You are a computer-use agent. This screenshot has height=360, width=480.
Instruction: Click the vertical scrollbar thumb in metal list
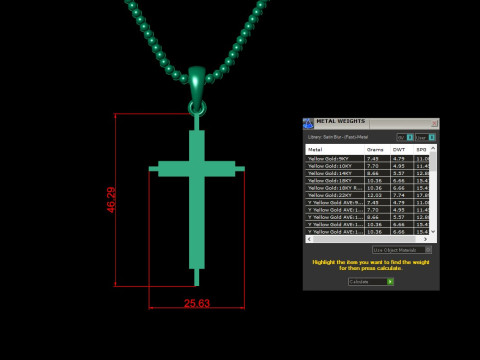[433, 162]
